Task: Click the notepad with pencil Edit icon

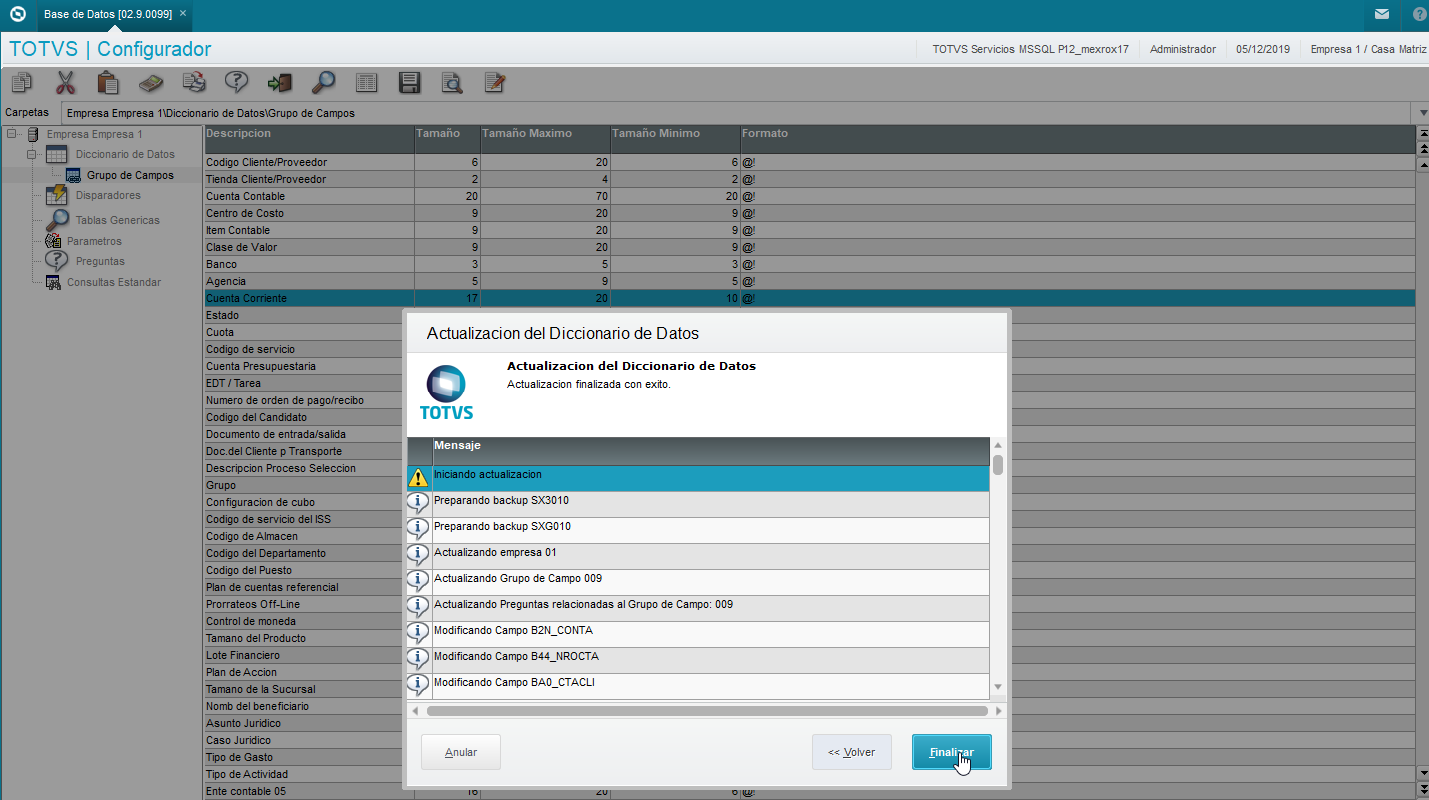Action: 494,83
